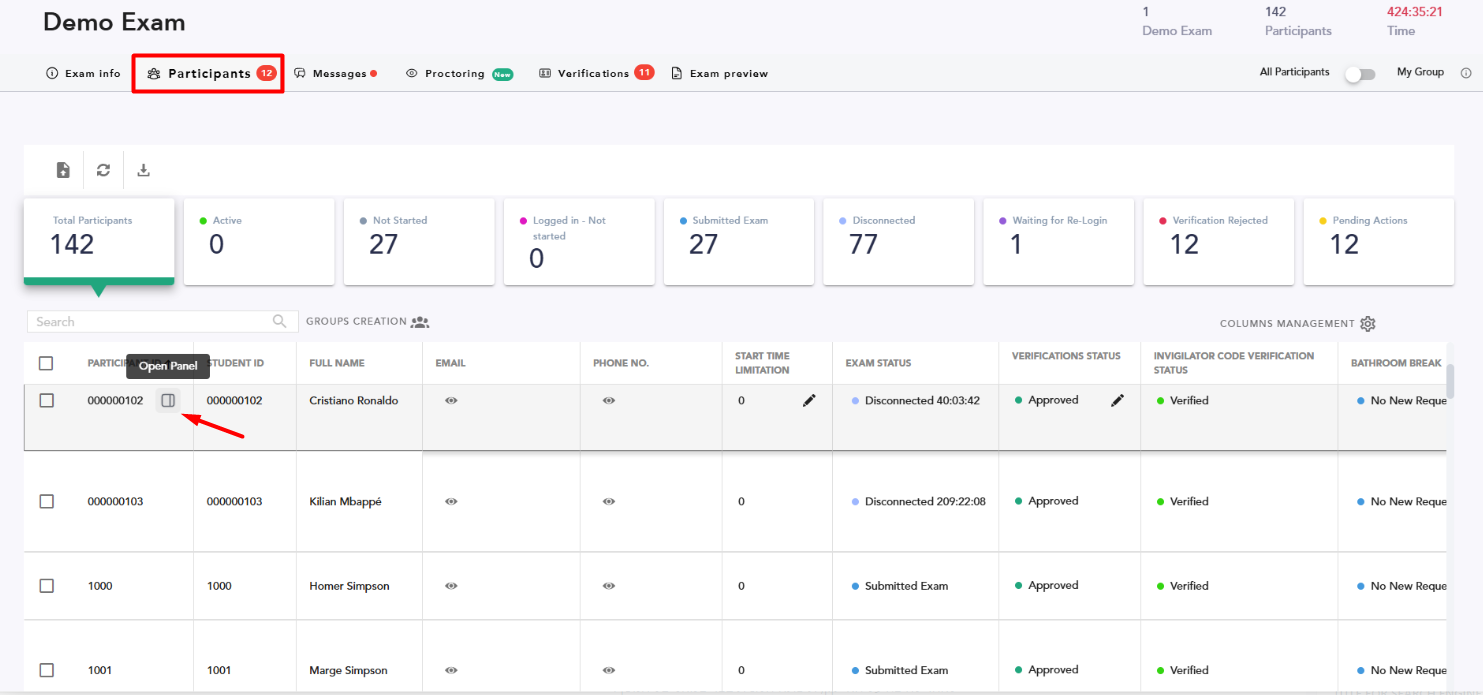
Task: Click Homer Simpson's Submitted Exam status
Action: click(x=906, y=586)
